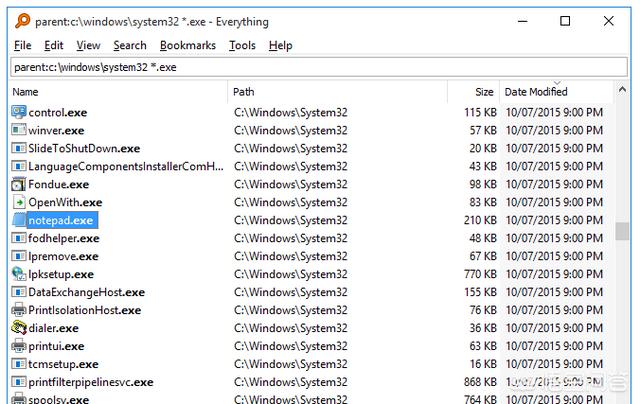Click in the search query input field
640x404 pixels.
[x=319, y=67]
